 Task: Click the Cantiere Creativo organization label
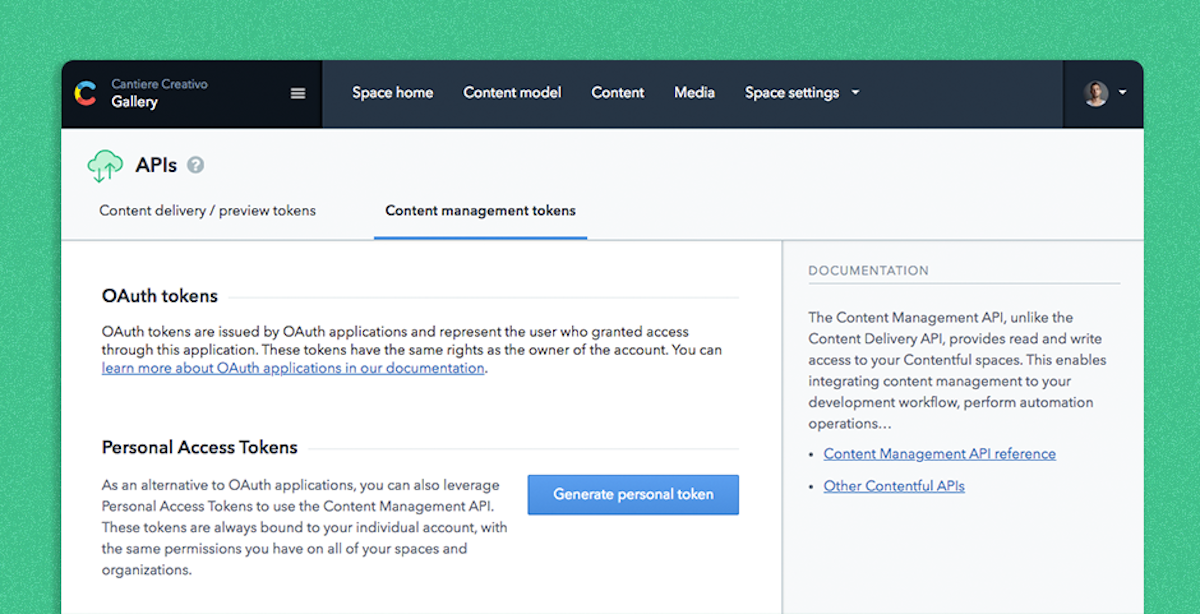159,84
